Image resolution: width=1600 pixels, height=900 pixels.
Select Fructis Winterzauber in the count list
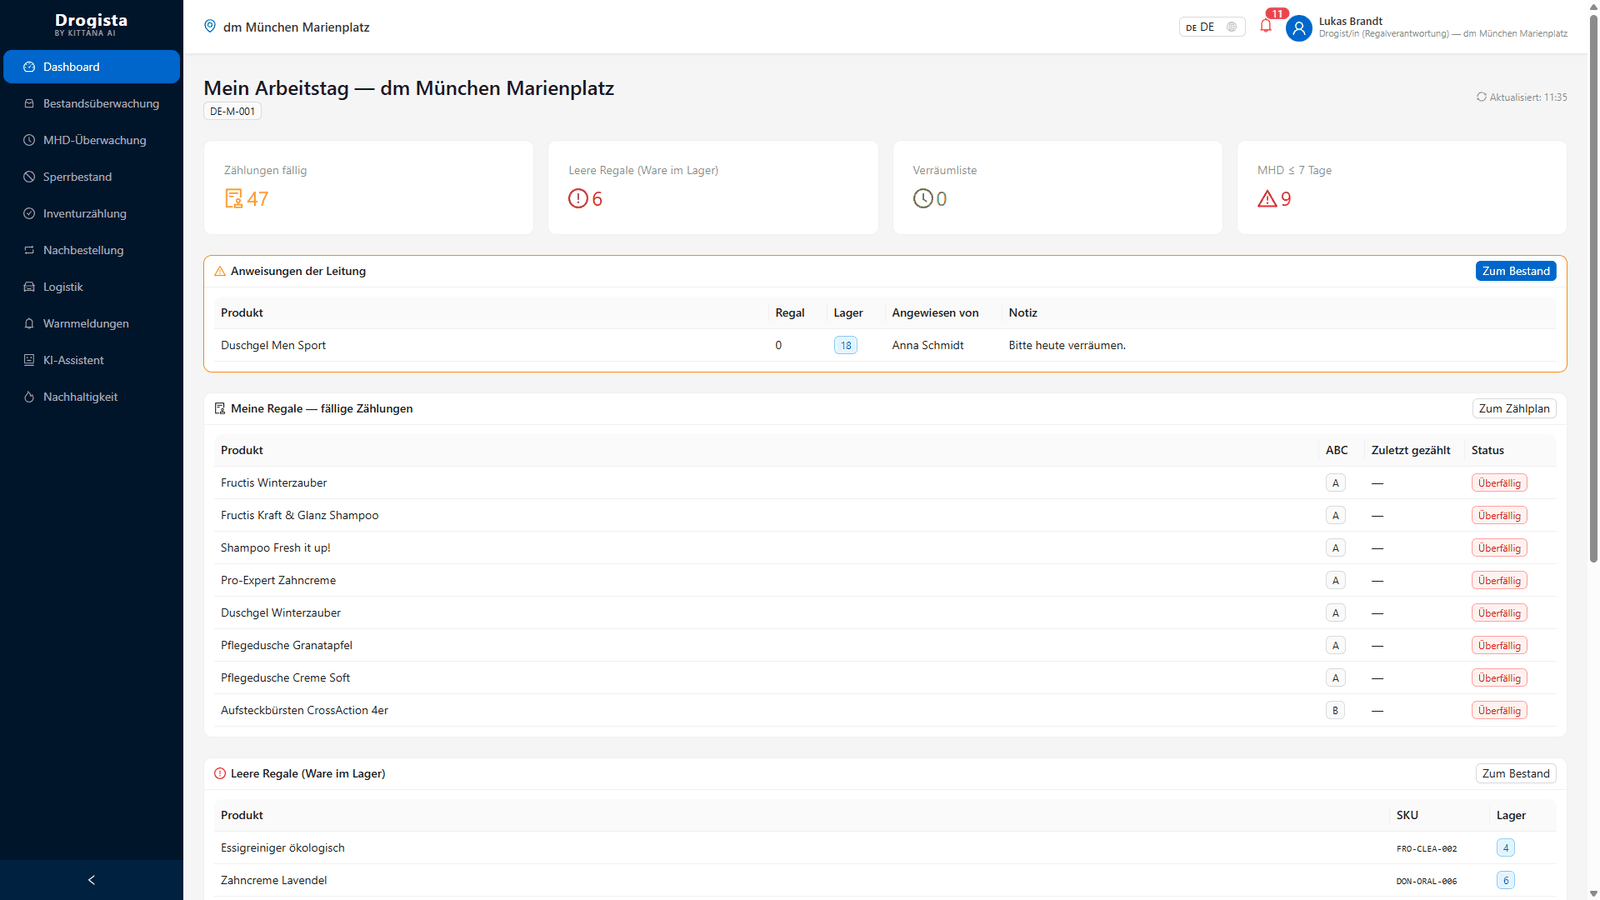coord(885,483)
